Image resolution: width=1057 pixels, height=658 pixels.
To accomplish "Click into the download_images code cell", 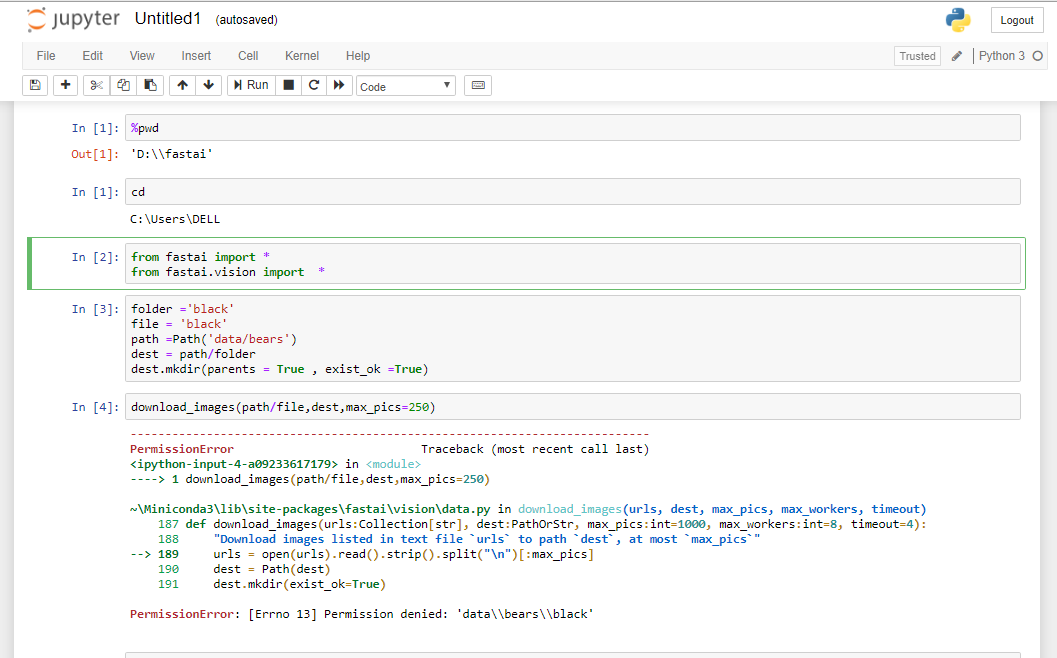I will click(x=572, y=407).
